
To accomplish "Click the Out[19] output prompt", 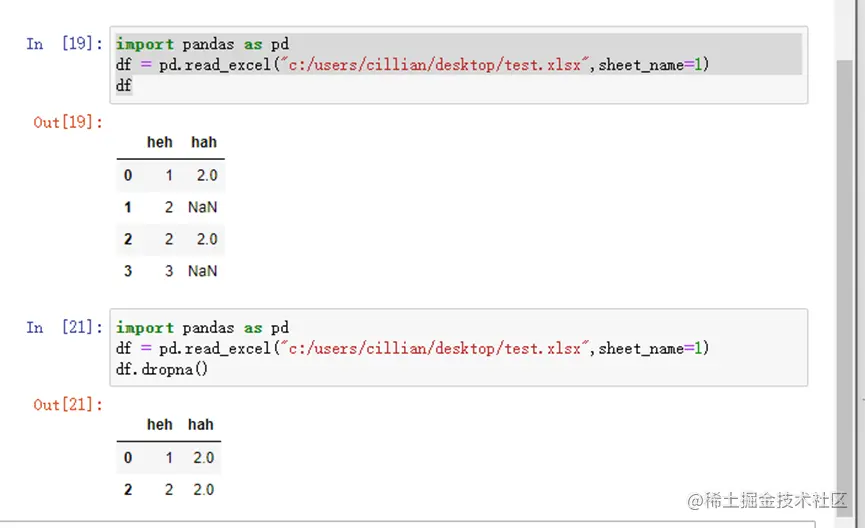I will 68,122.
